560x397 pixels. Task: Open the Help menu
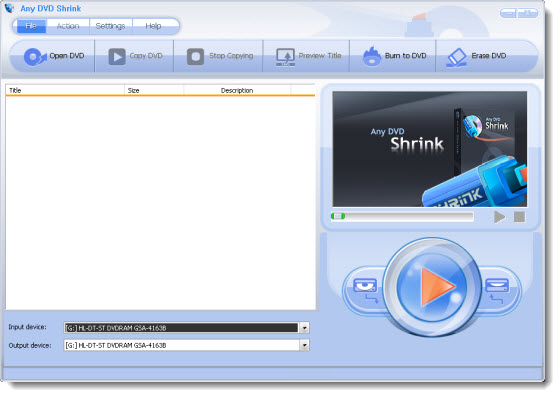click(x=153, y=26)
